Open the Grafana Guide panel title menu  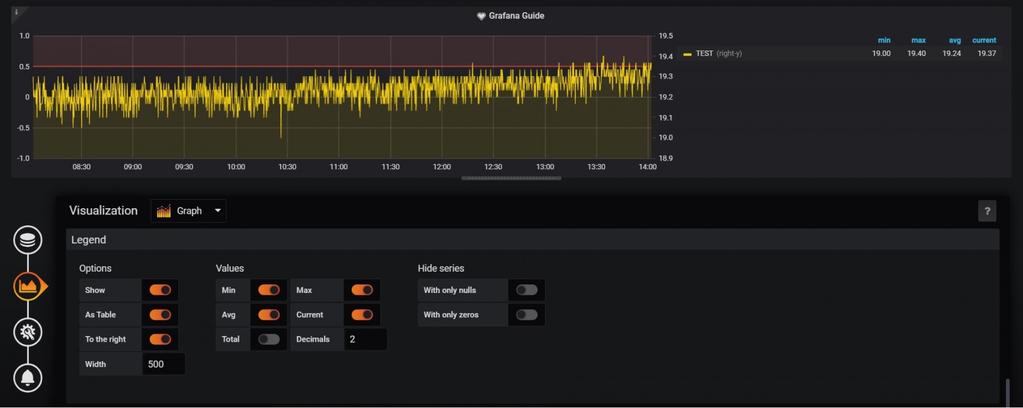coord(516,16)
